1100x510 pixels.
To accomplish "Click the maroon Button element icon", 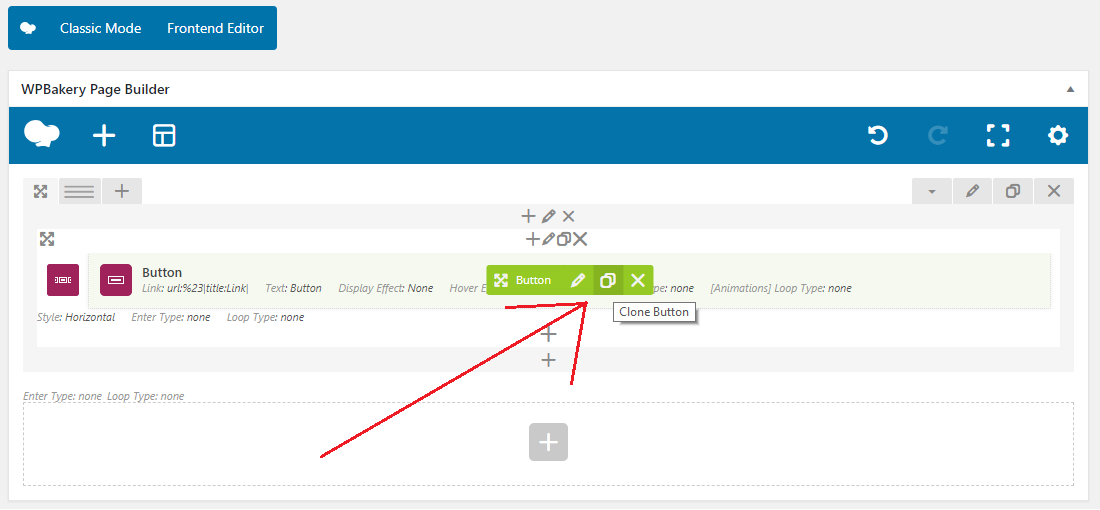I will coord(116,280).
